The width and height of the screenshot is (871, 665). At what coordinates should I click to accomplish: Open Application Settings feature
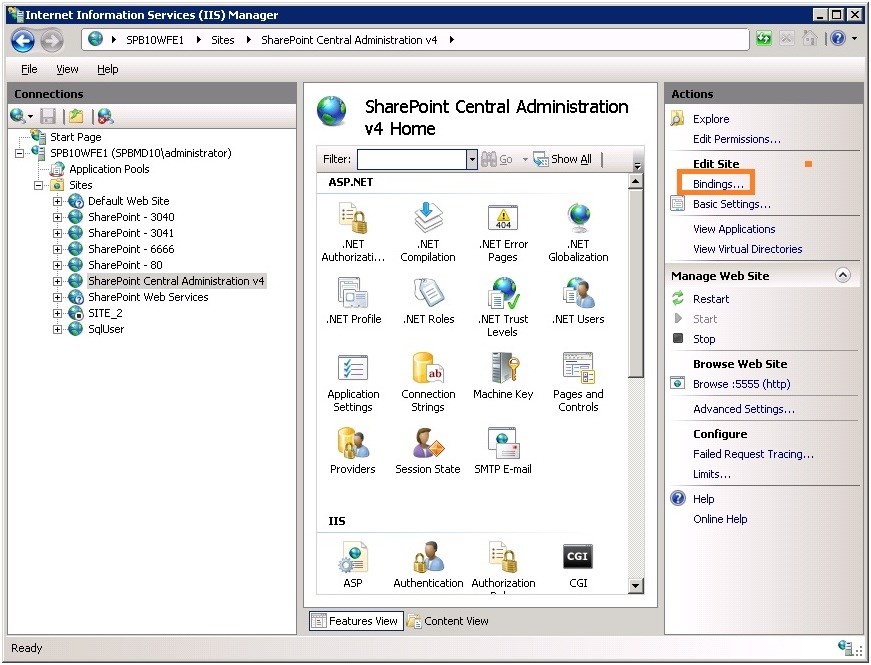[353, 382]
